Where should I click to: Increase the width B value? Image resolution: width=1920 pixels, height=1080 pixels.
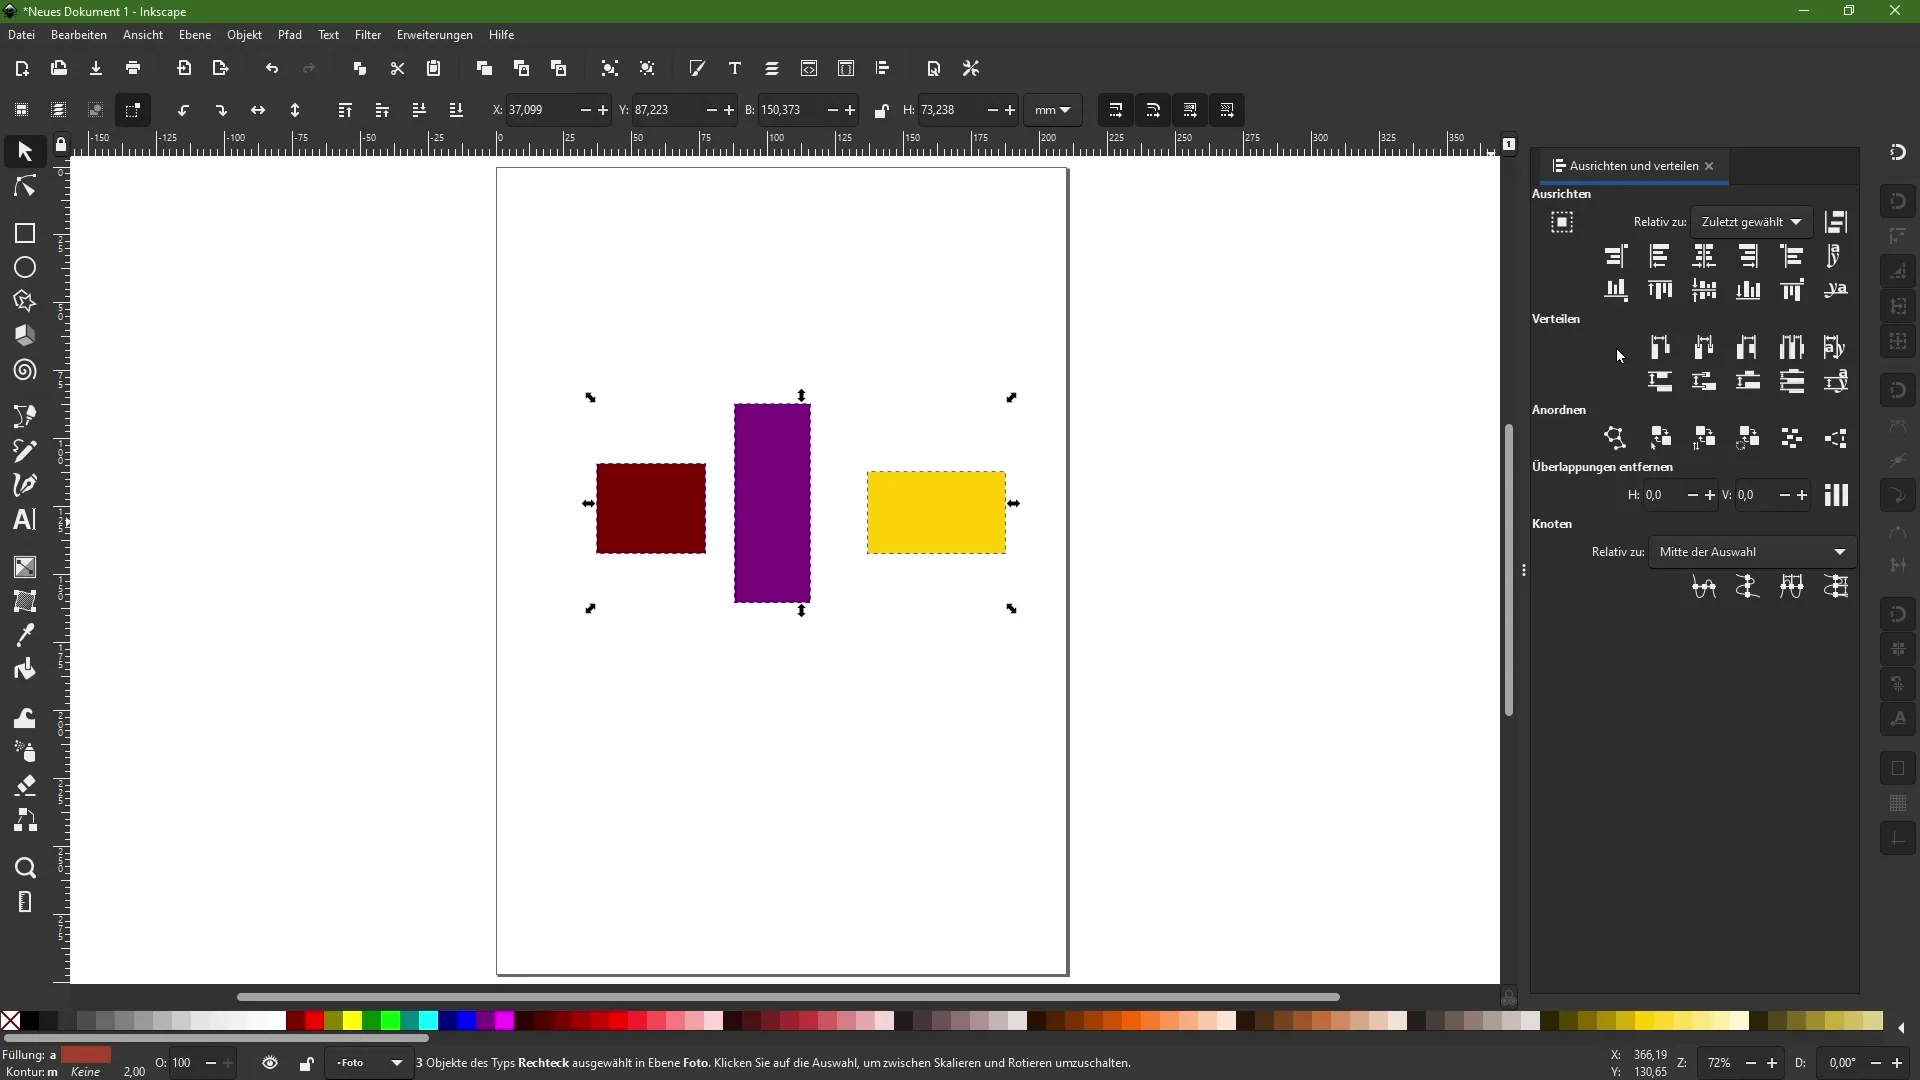(850, 110)
